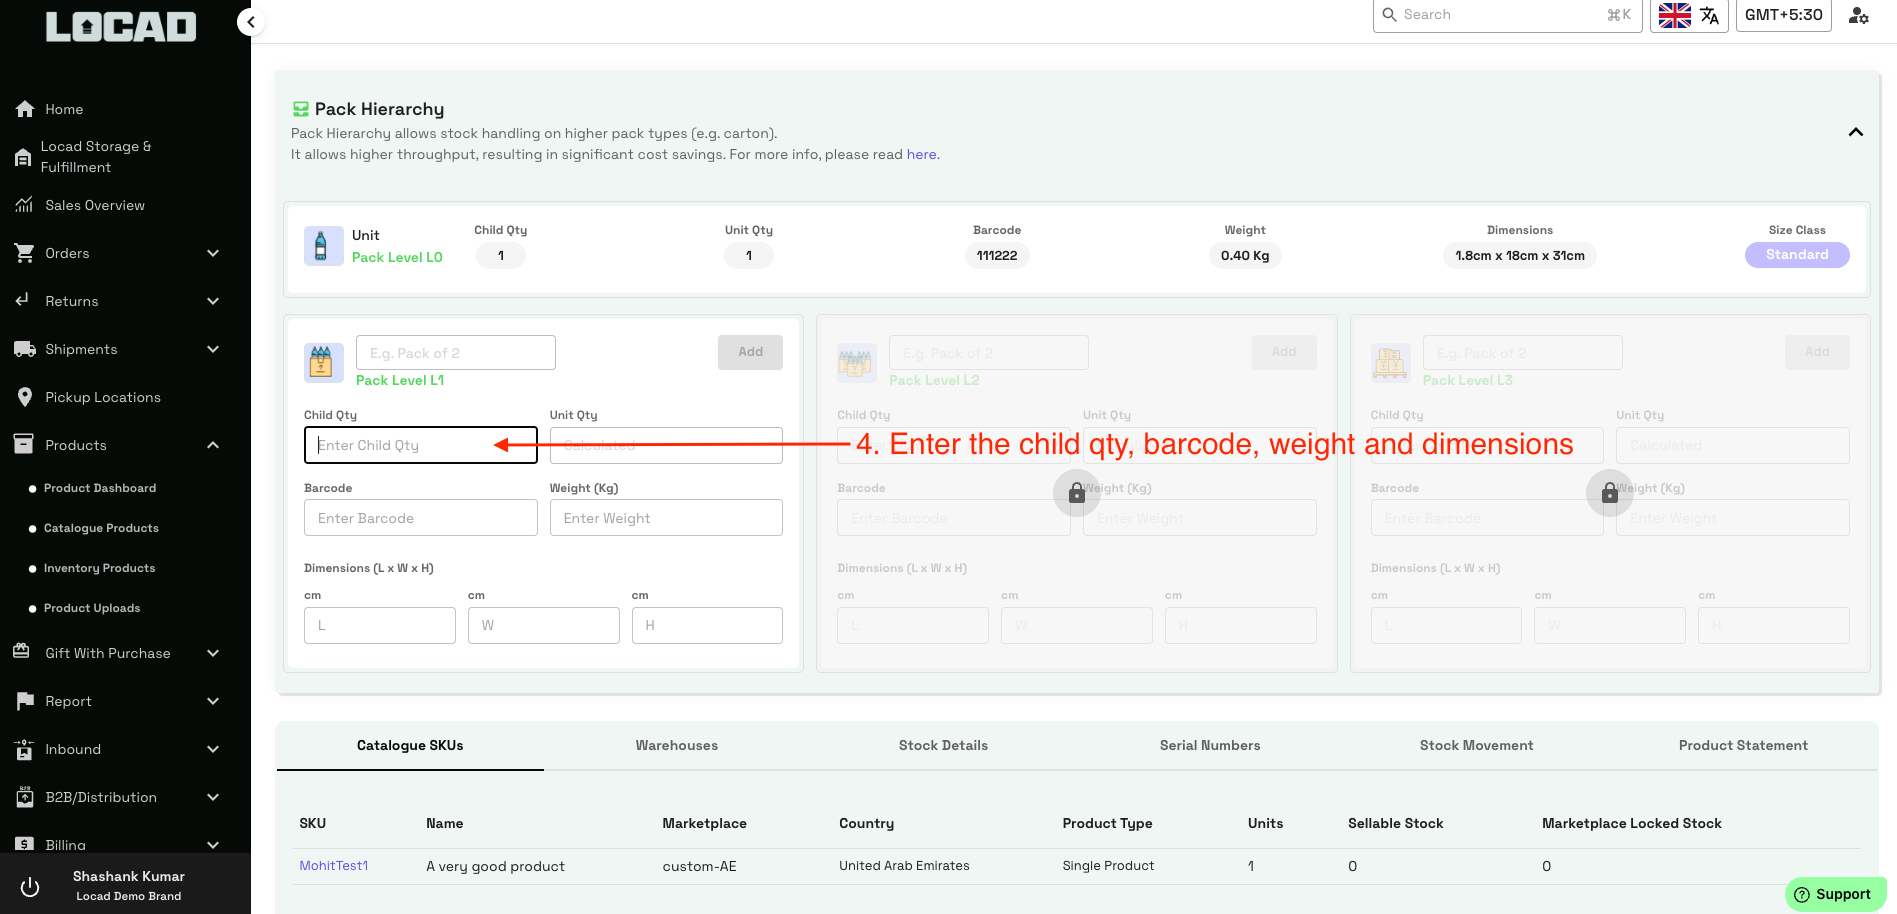1897x914 pixels.
Task: Open Inventory Products submenu item
Action: click(x=99, y=568)
